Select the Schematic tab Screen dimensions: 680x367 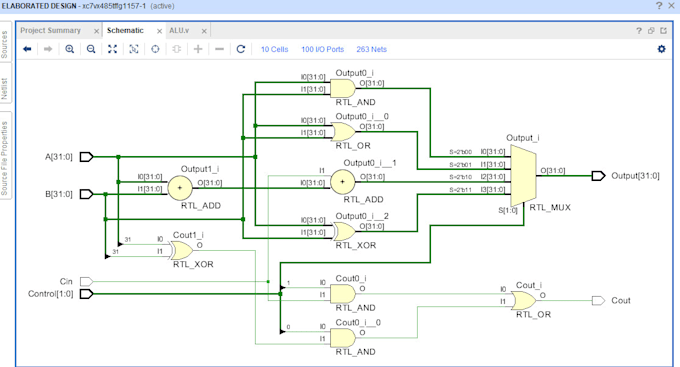125,30
